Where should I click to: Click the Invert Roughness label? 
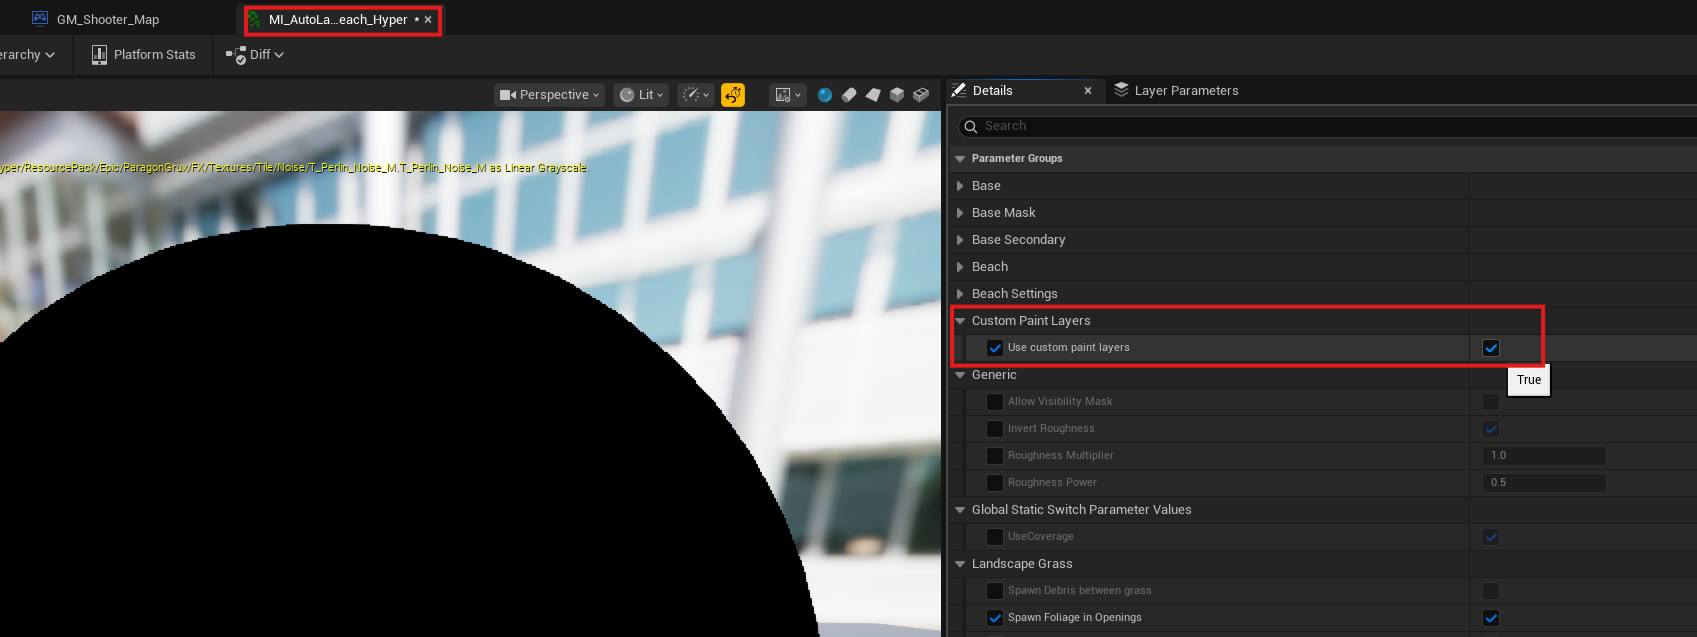1051,429
